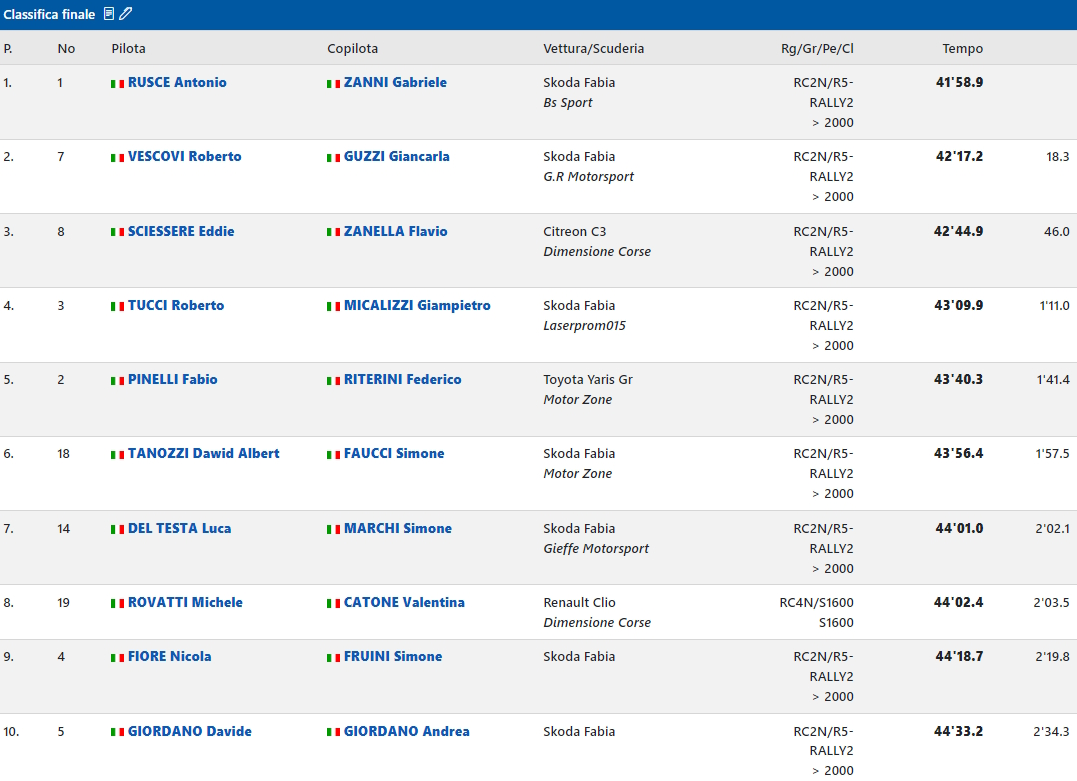Image resolution: width=1077 pixels, height=781 pixels.
Task: Click the document icon beside Classifica finale
Action: (x=109, y=14)
